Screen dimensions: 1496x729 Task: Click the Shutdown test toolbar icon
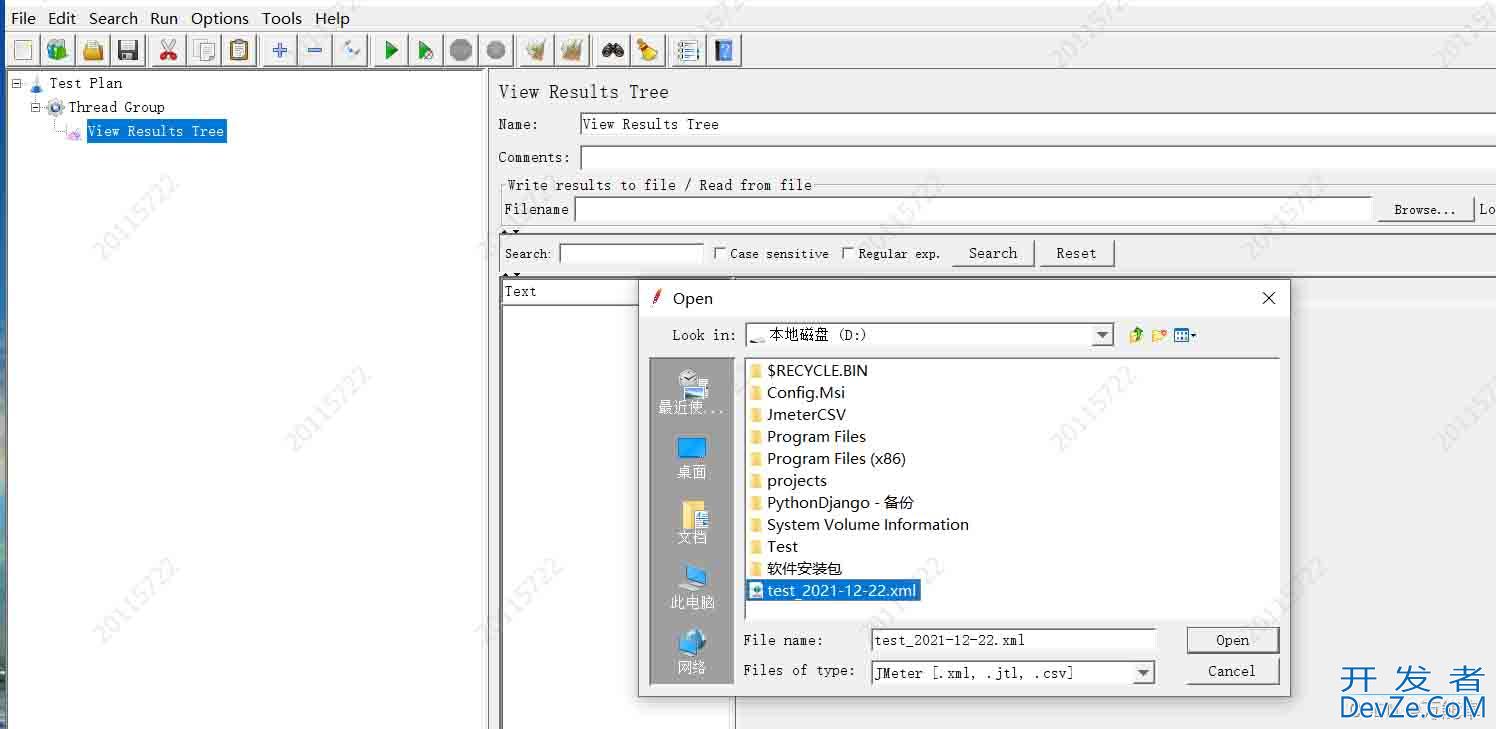coord(496,50)
